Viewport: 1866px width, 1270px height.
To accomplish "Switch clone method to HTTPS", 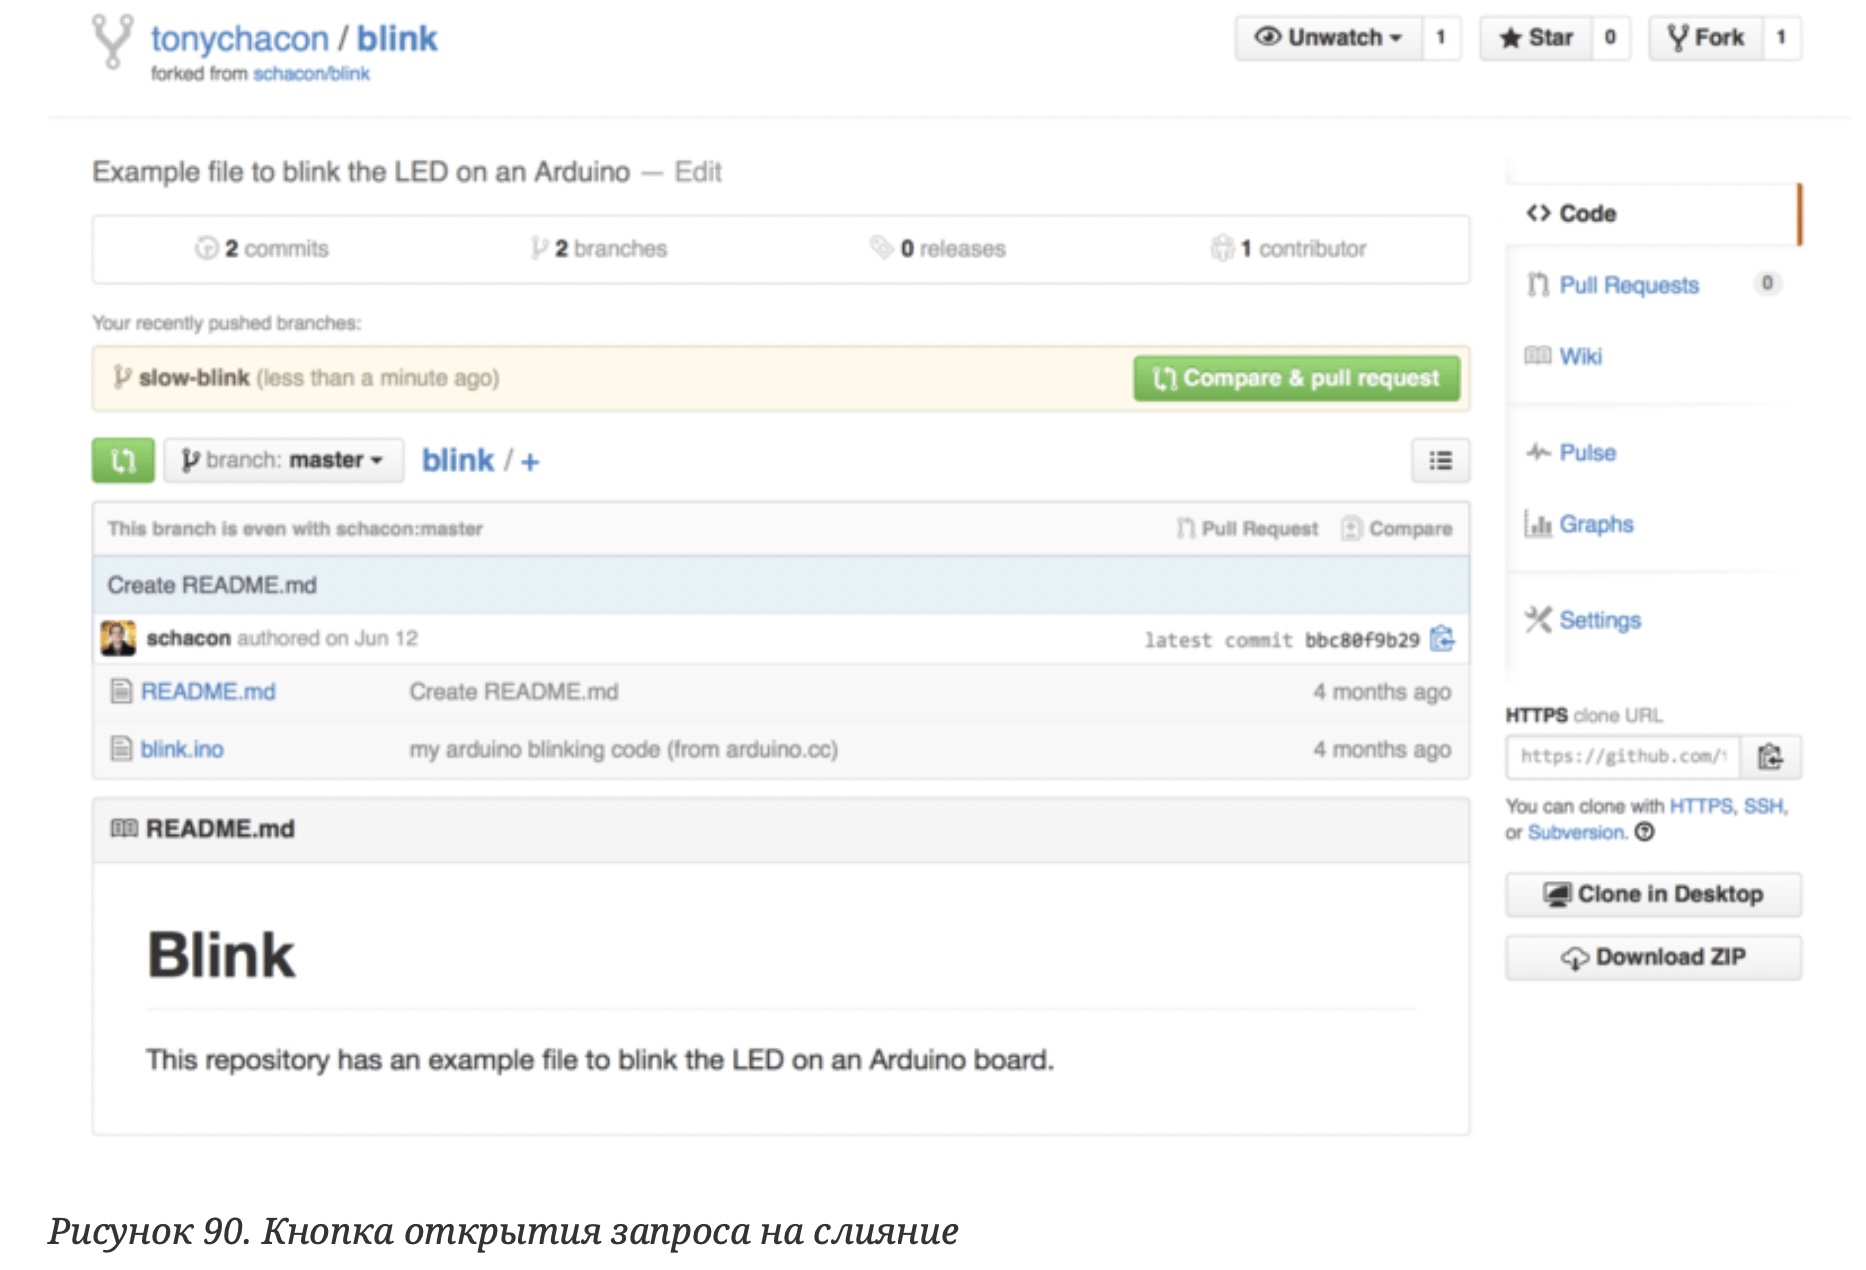I will click(1702, 806).
